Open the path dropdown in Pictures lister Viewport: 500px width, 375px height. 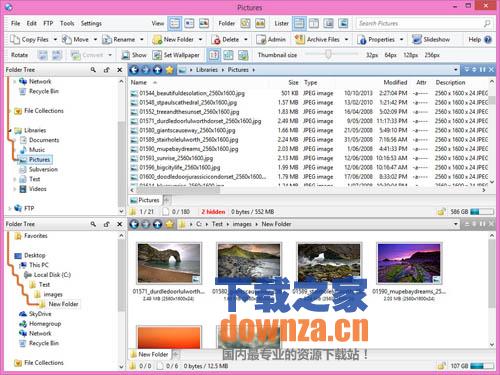click(x=455, y=70)
